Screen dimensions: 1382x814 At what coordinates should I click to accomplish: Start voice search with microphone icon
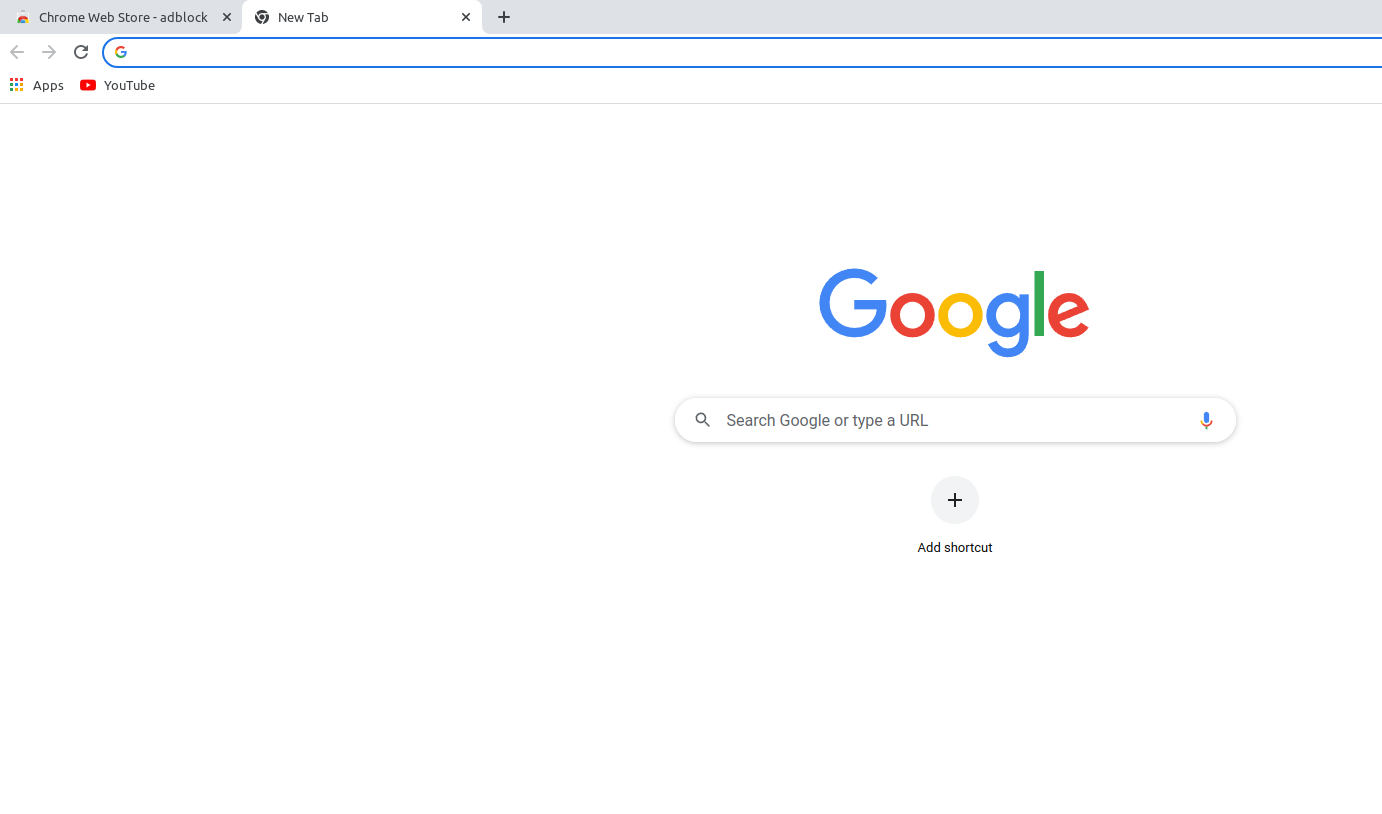pyautogui.click(x=1206, y=420)
